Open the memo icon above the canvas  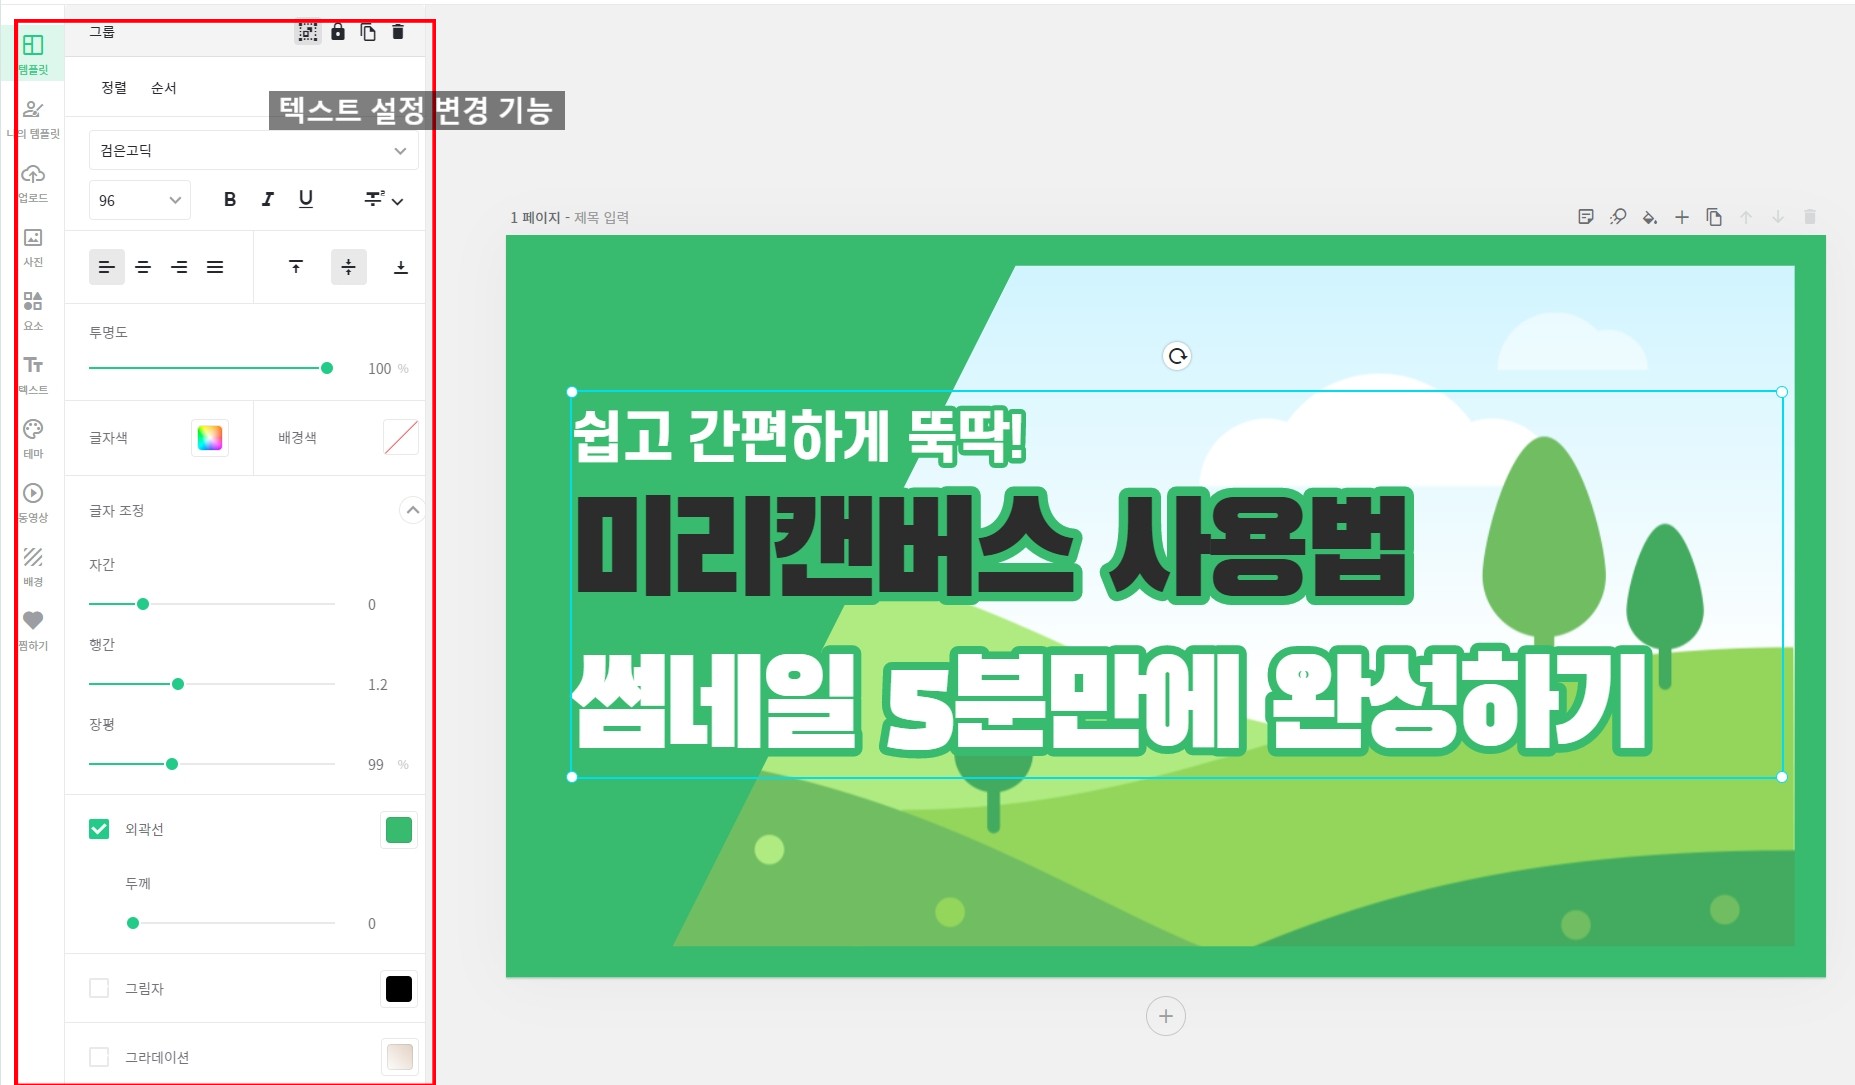pos(1585,217)
